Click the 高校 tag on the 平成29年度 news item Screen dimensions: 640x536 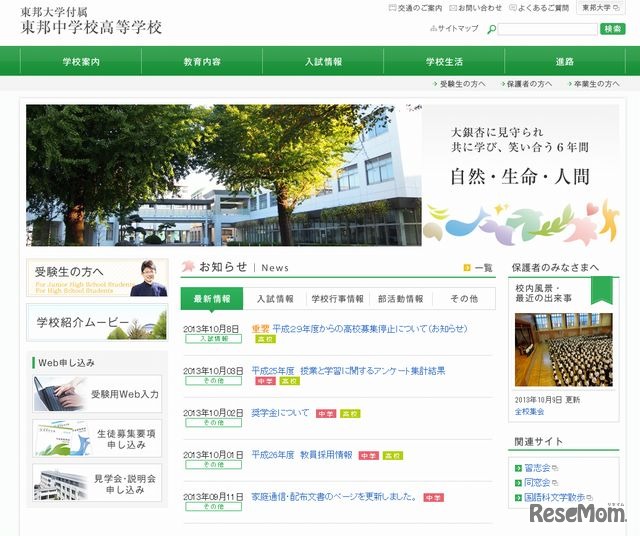(x=265, y=339)
